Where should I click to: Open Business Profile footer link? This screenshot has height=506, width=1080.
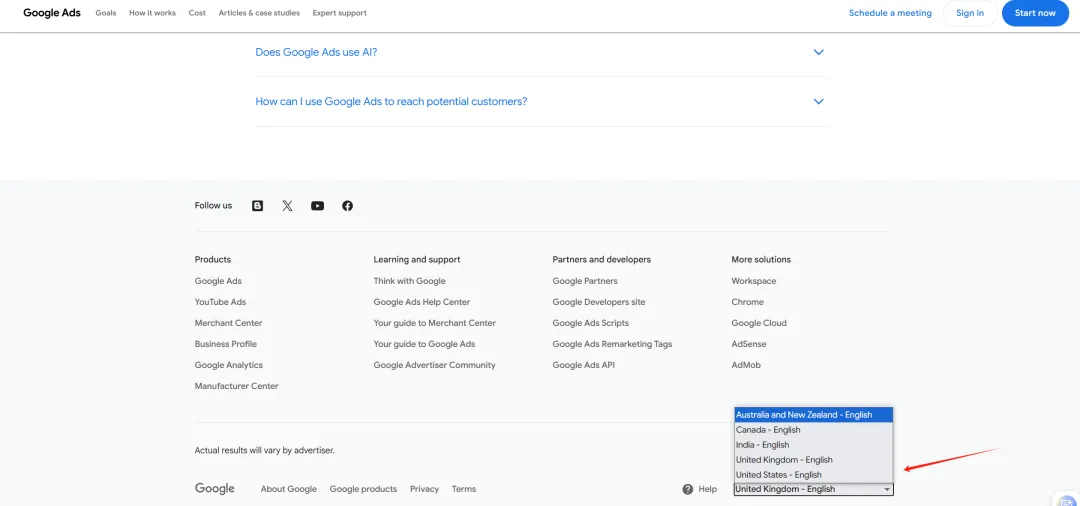pos(226,344)
